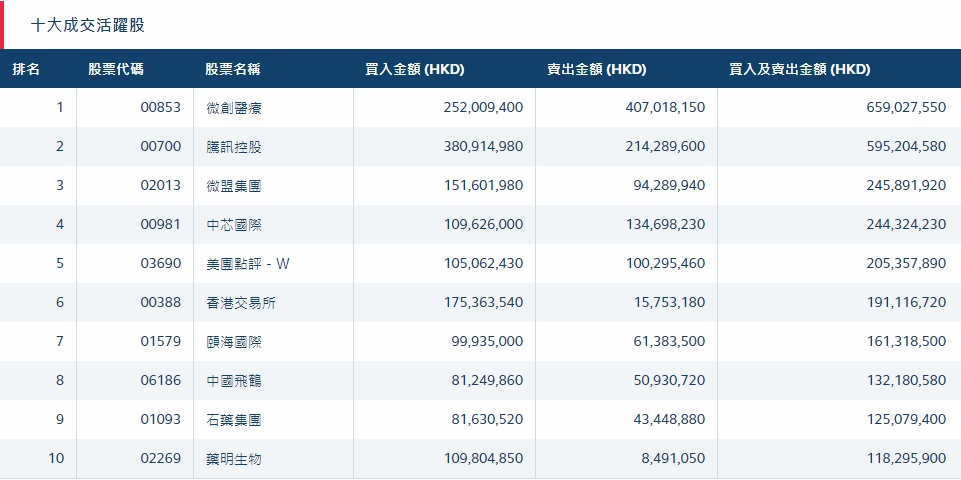Click stock name 香港交易所
This screenshot has height=480, width=961.
(x=240, y=303)
